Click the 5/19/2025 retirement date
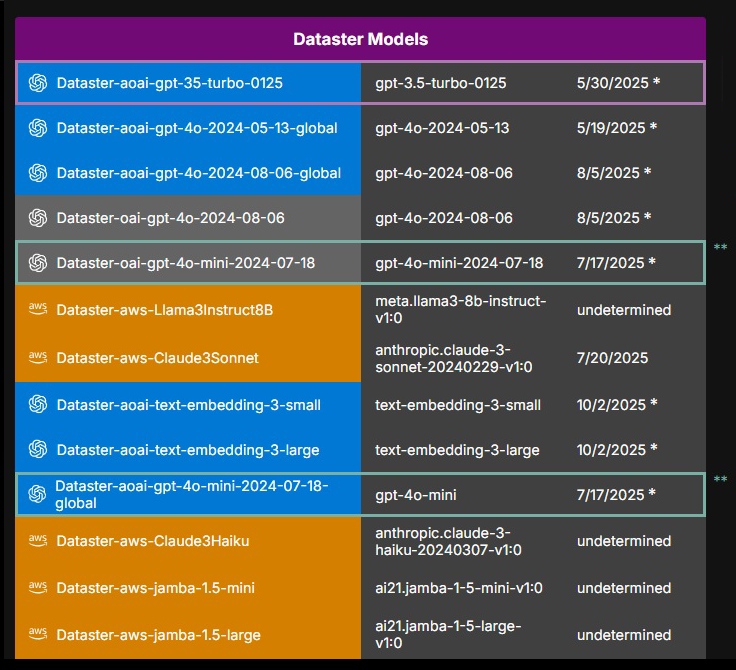This screenshot has width=736, height=670. (x=616, y=128)
